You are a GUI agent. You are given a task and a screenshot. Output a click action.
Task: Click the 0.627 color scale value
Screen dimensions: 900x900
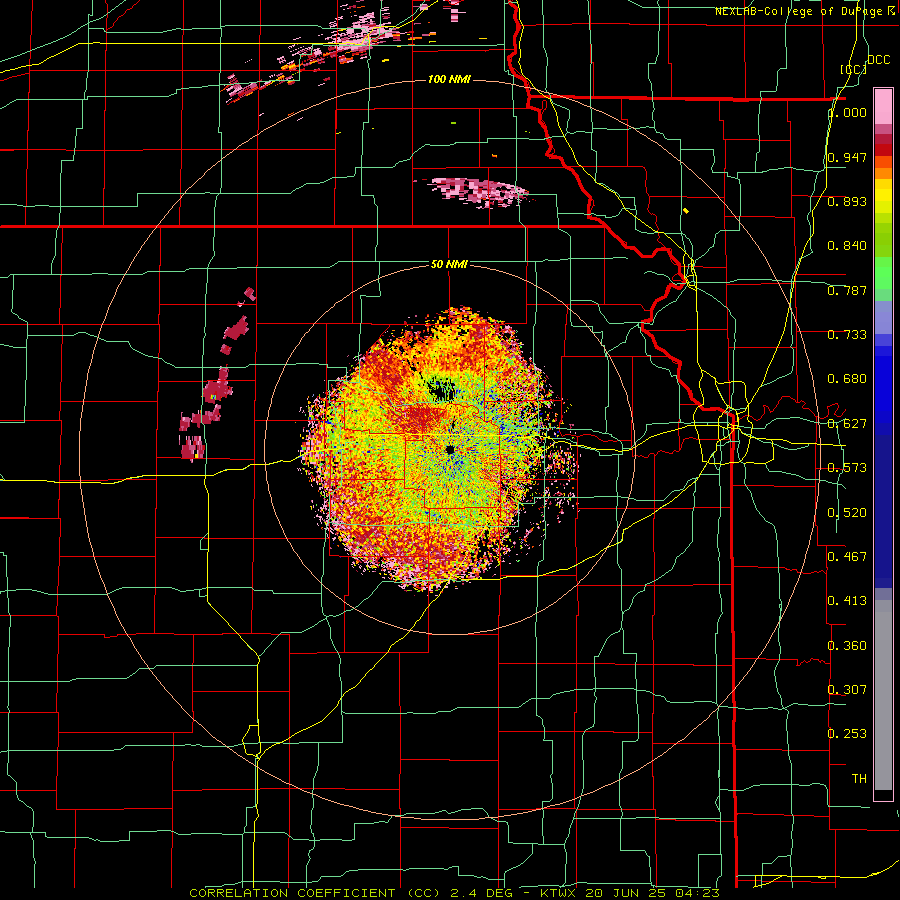tap(847, 424)
